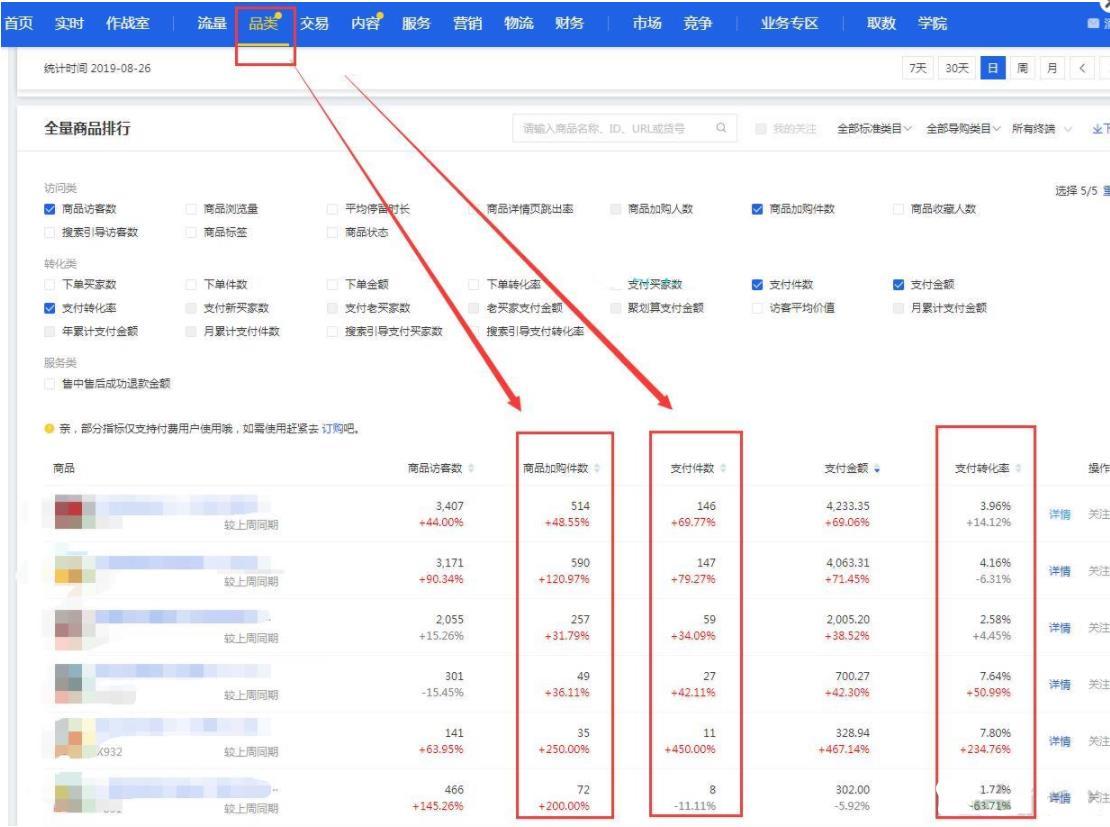Image resolution: width=1110 pixels, height=827 pixels.
Task: Uncheck the 支付转化率 checkbox
Action: coord(51,308)
